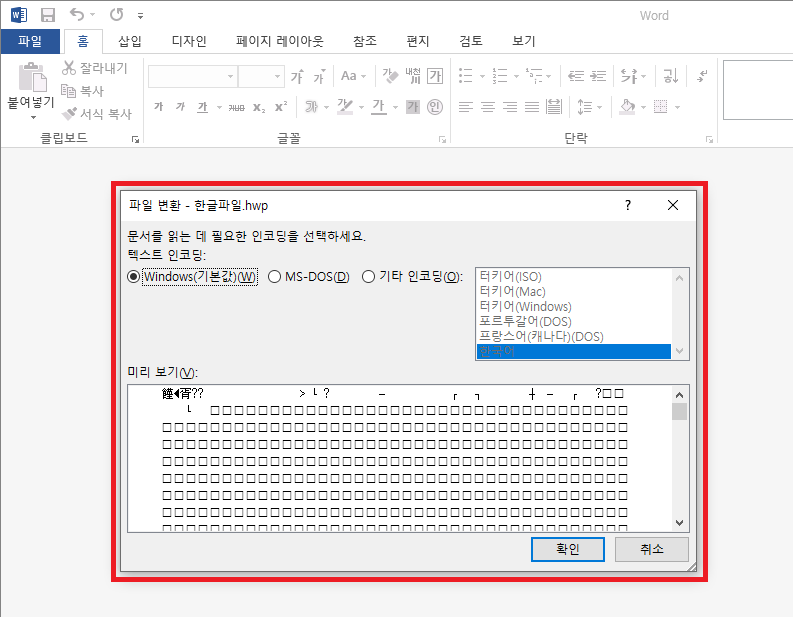Screen dimensions: 793x617
Task: Increase paragraph indent
Action: tap(598, 76)
